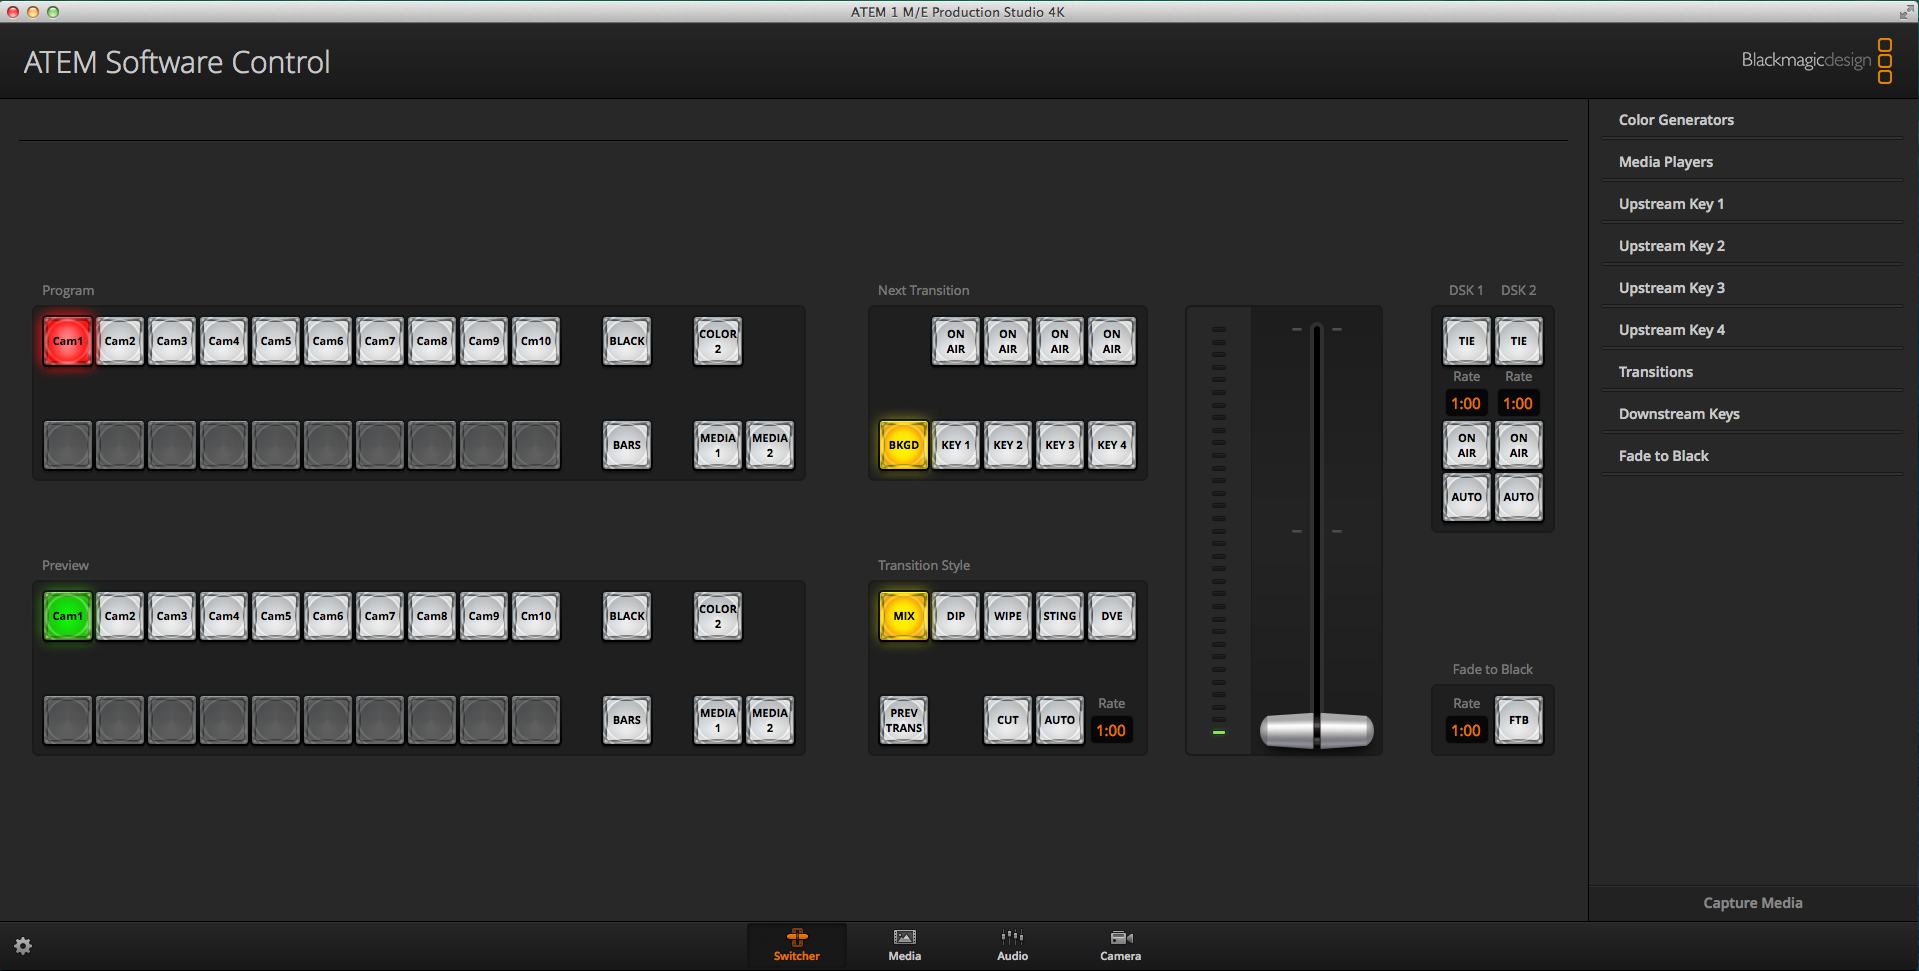1919x971 pixels.
Task: Toggle ON AIR above KEY 4
Action: (1112, 341)
